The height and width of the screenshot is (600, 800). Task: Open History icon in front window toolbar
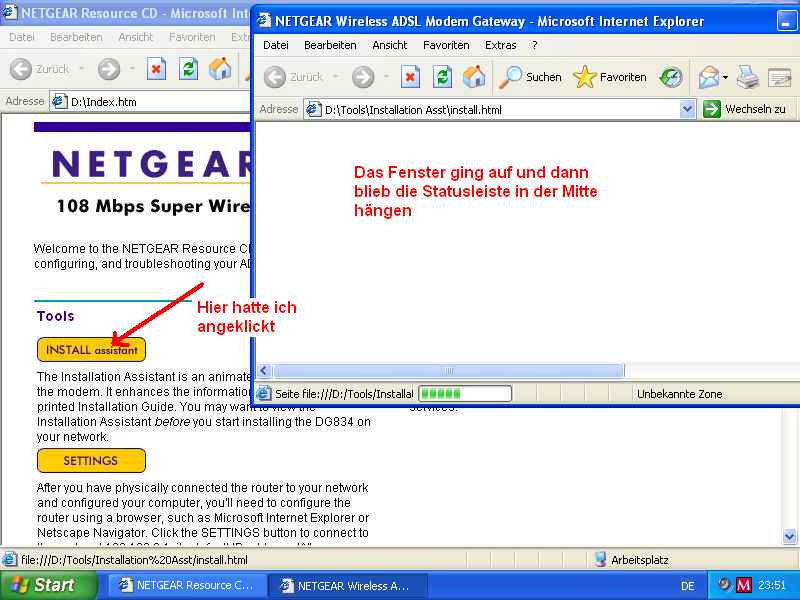(670, 78)
